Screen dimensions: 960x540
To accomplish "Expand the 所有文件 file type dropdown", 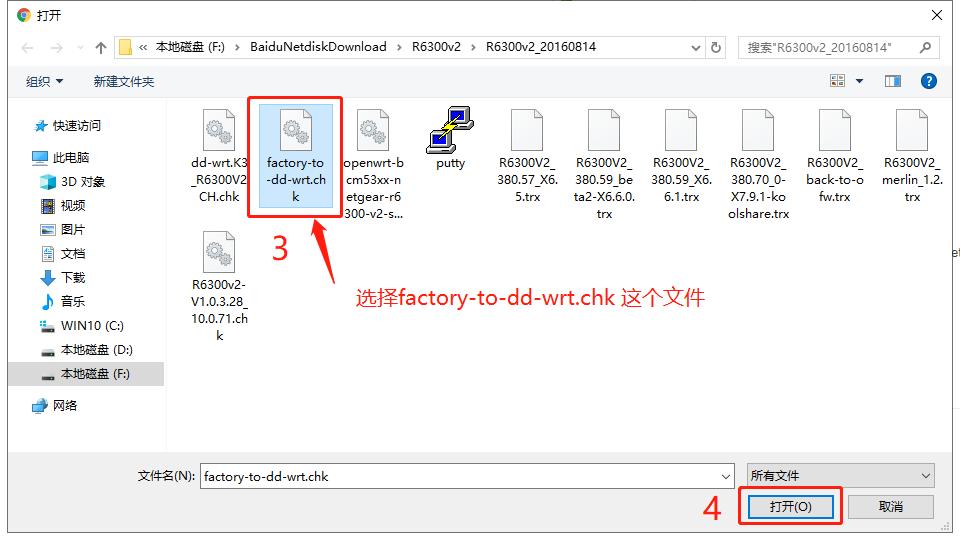I will 841,476.
